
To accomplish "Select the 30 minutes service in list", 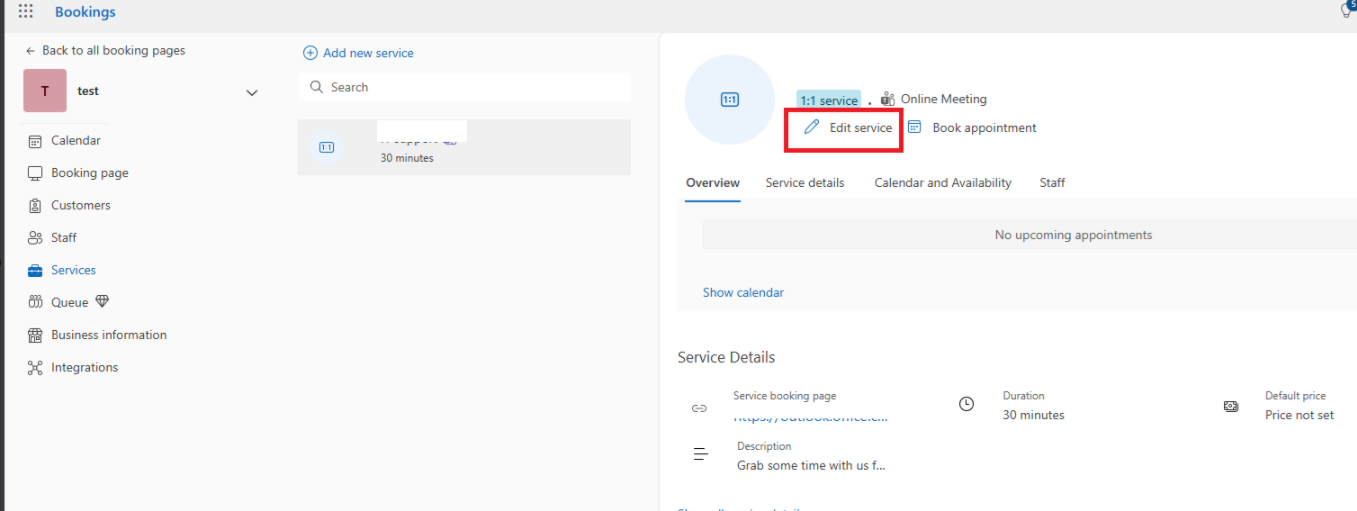I will tap(464, 147).
